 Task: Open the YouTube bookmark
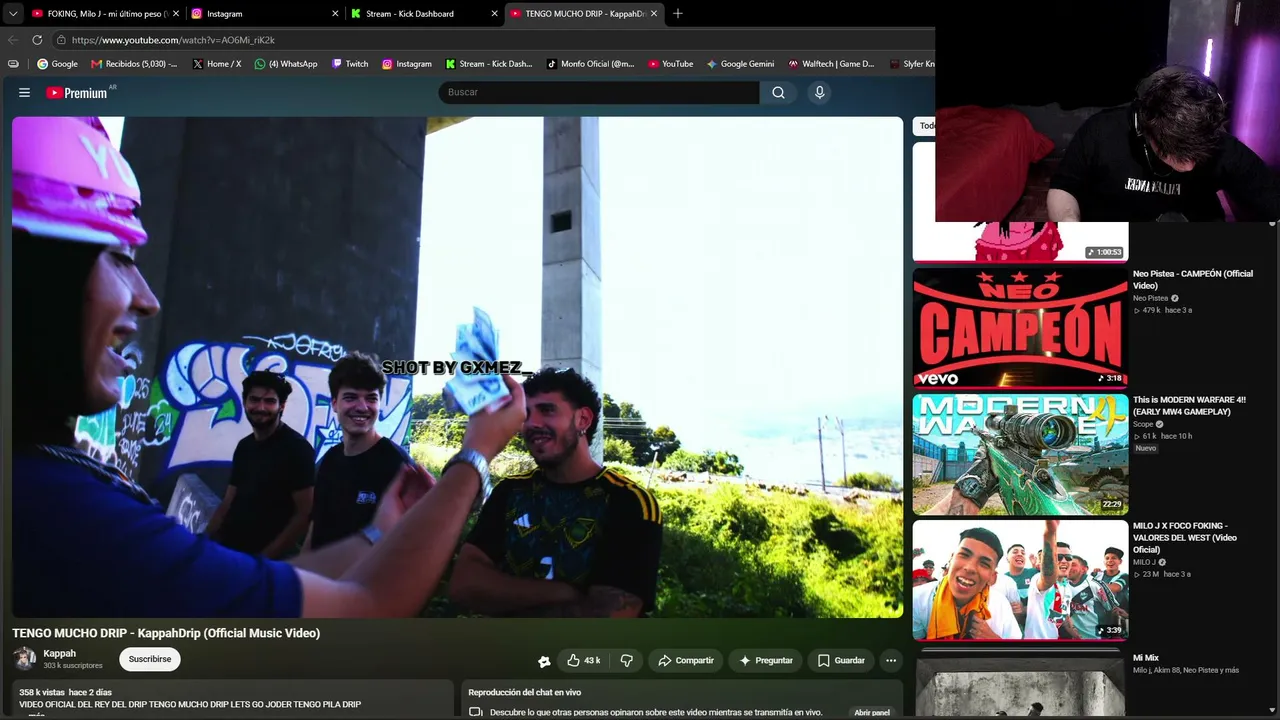[x=670, y=64]
